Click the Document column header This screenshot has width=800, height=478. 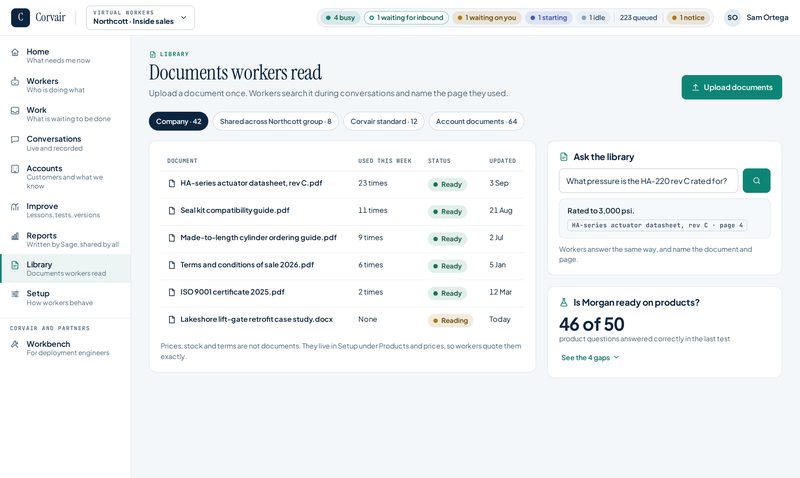coord(182,161)
